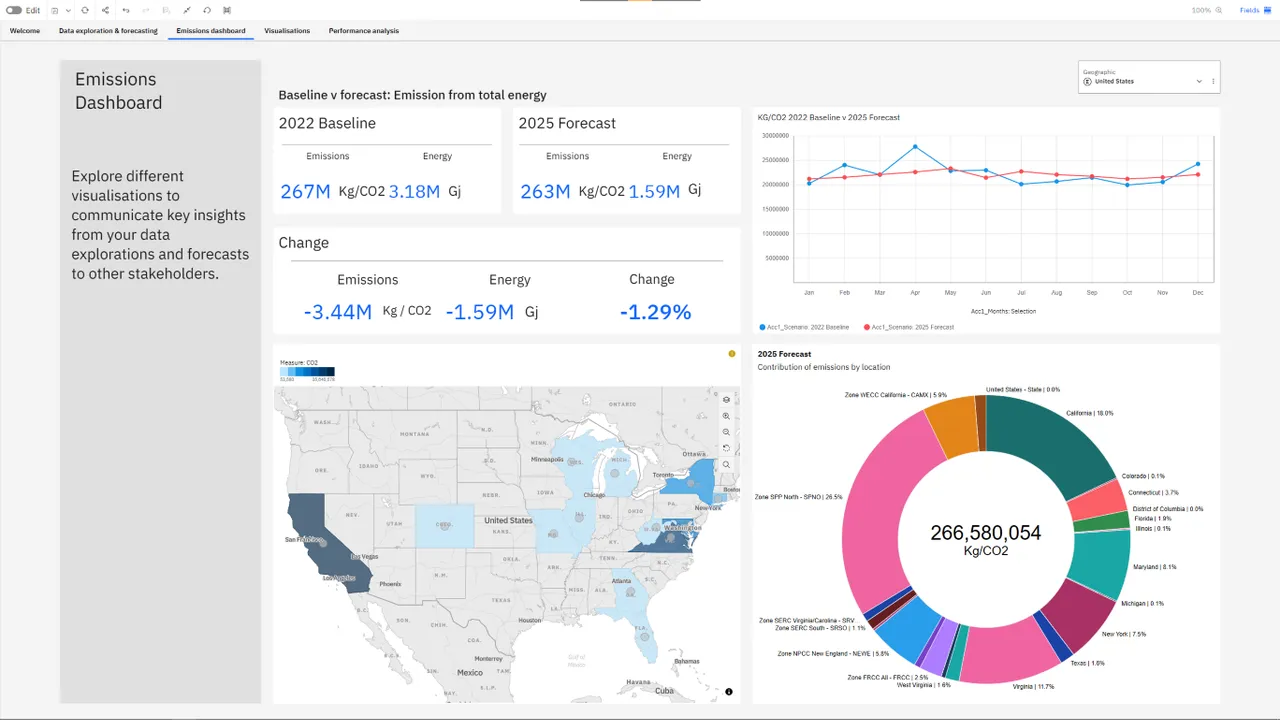Click the Undo arrow icon
This screenshot has height=720, width=1280.
coord(126,10)
